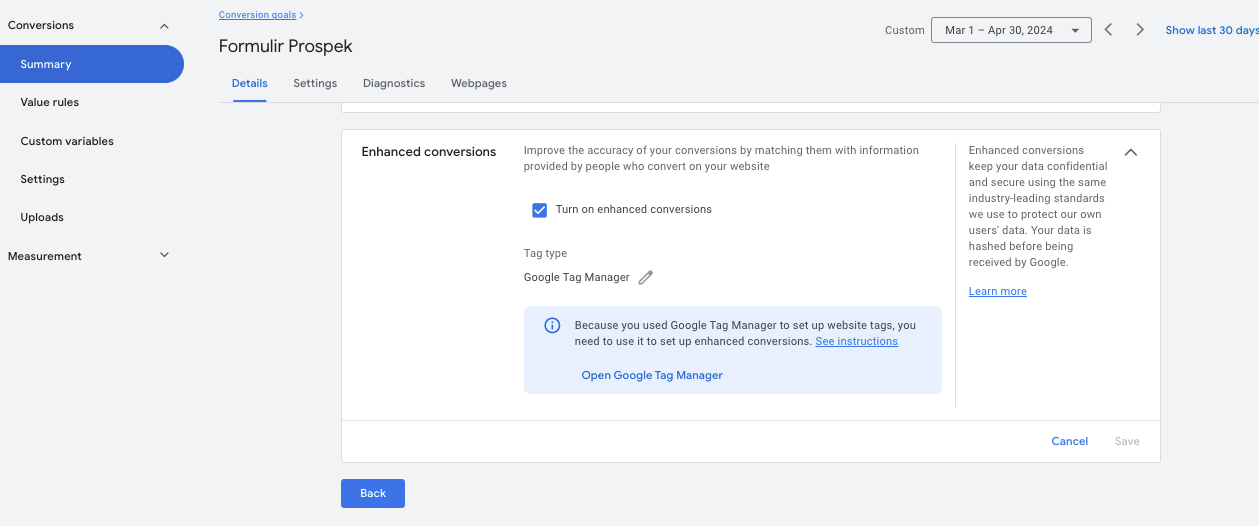
Task: Select Summary in the sidebar
Action: point(92,64)
